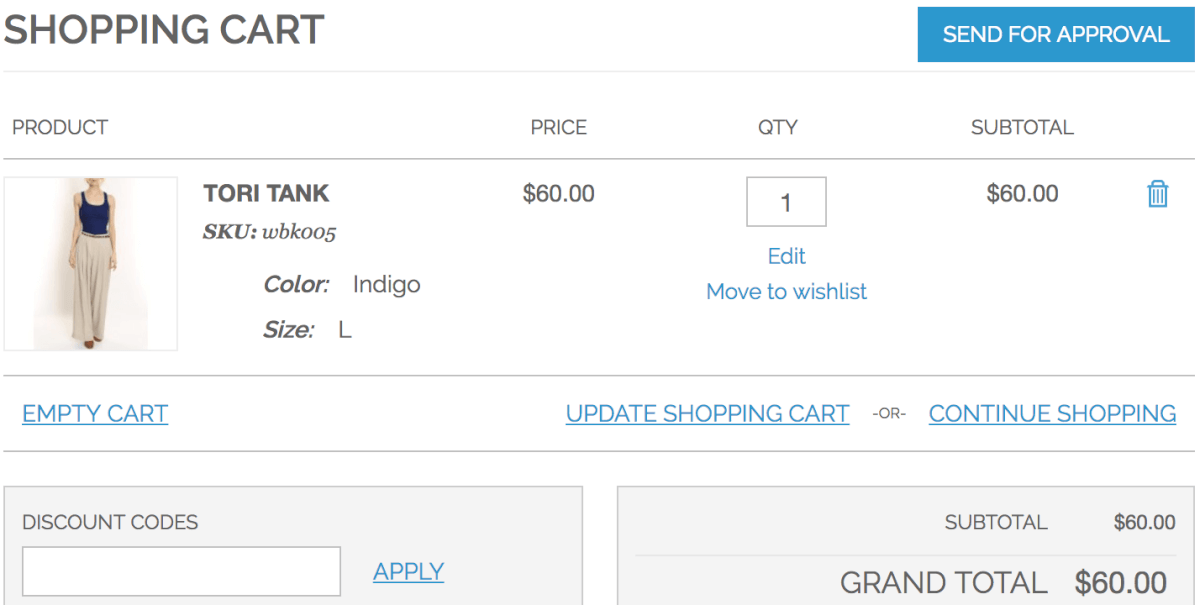This screenshot has width=1200, height=605.
Task: Empty the cart
Action: coord(95,414)
